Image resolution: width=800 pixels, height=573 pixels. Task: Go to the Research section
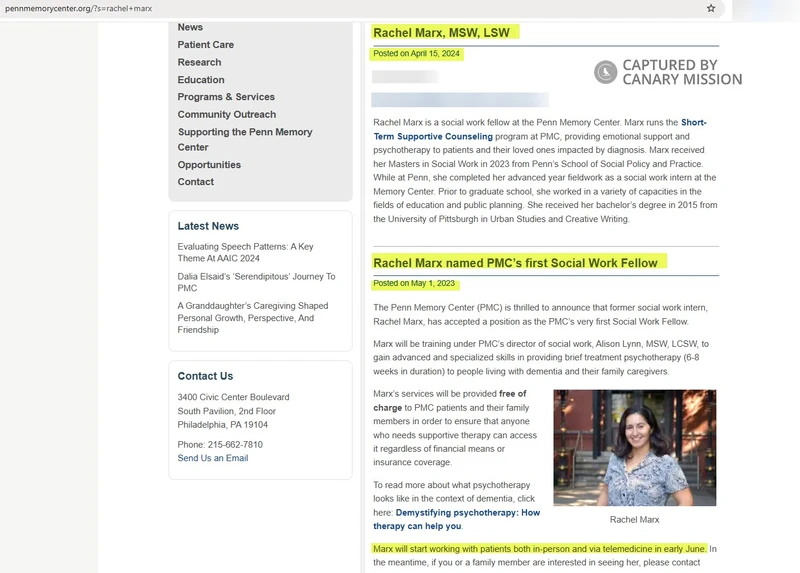click(x=199, y=62)
